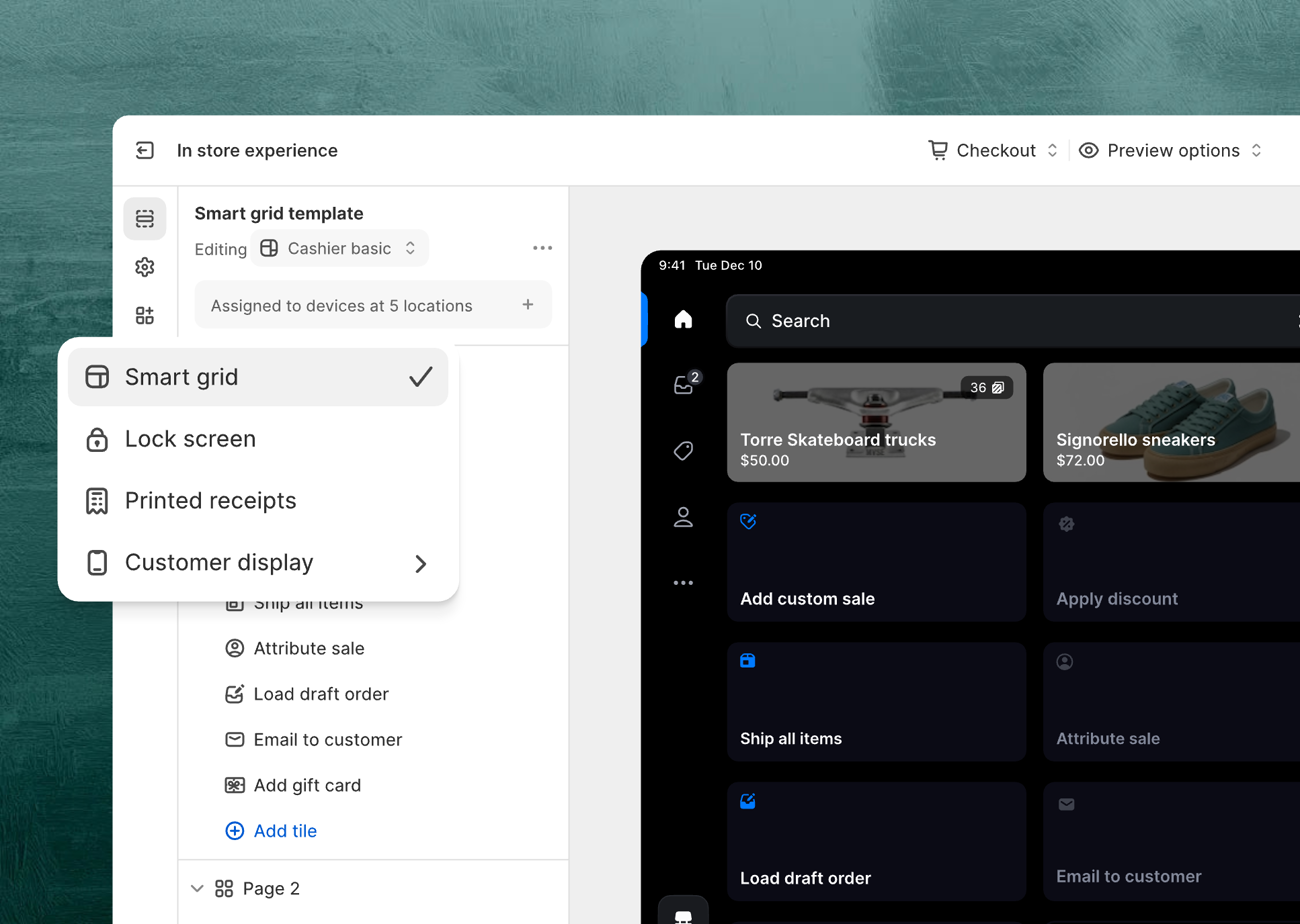Click the Load draft order tile in preview

(877, 842)
